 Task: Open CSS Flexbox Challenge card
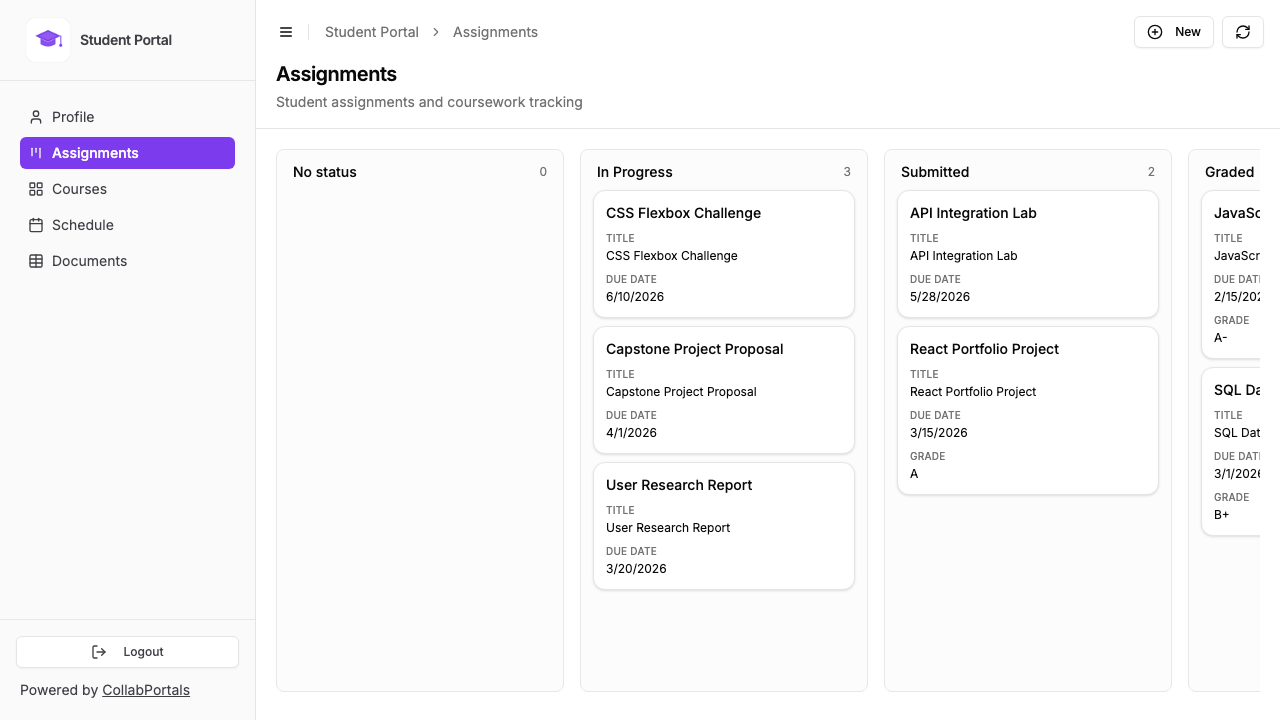[x=724, y=254]
